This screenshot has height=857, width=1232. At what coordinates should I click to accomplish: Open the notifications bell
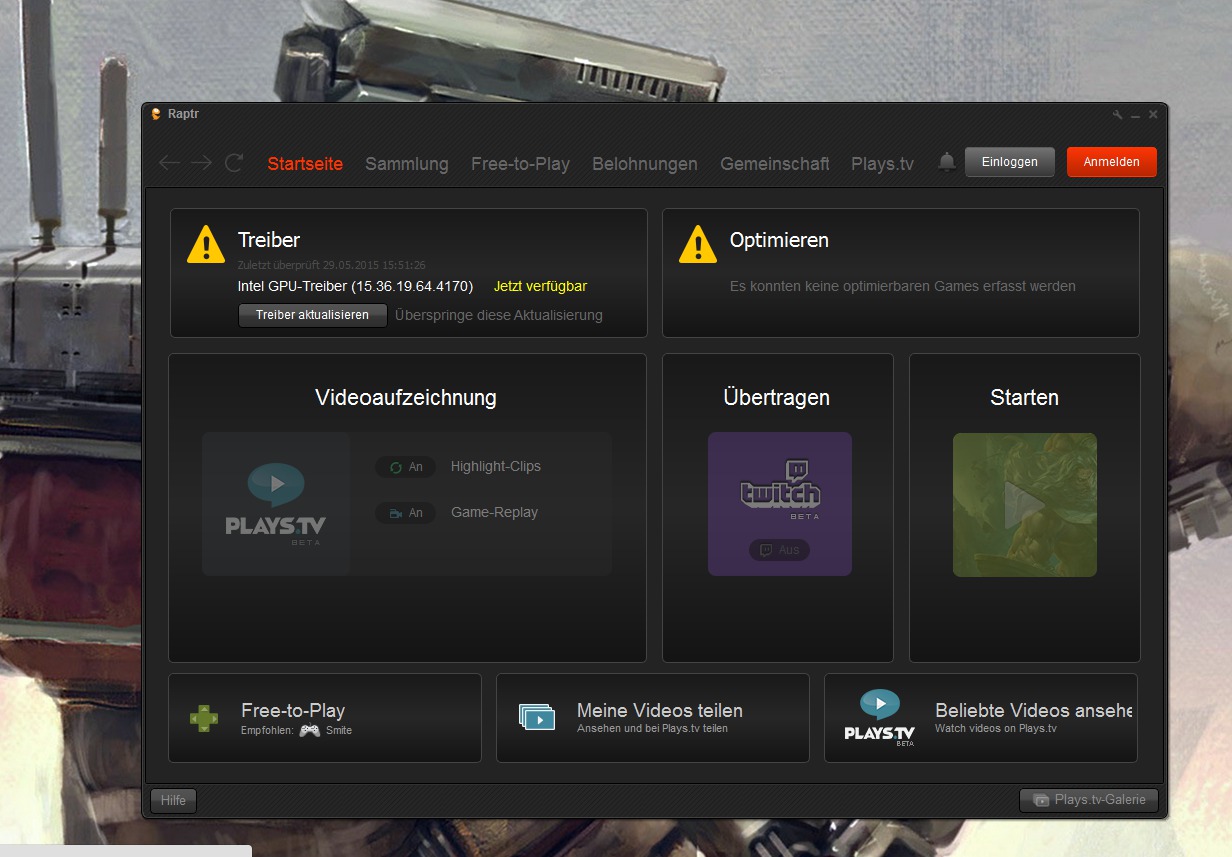[946, 162]
